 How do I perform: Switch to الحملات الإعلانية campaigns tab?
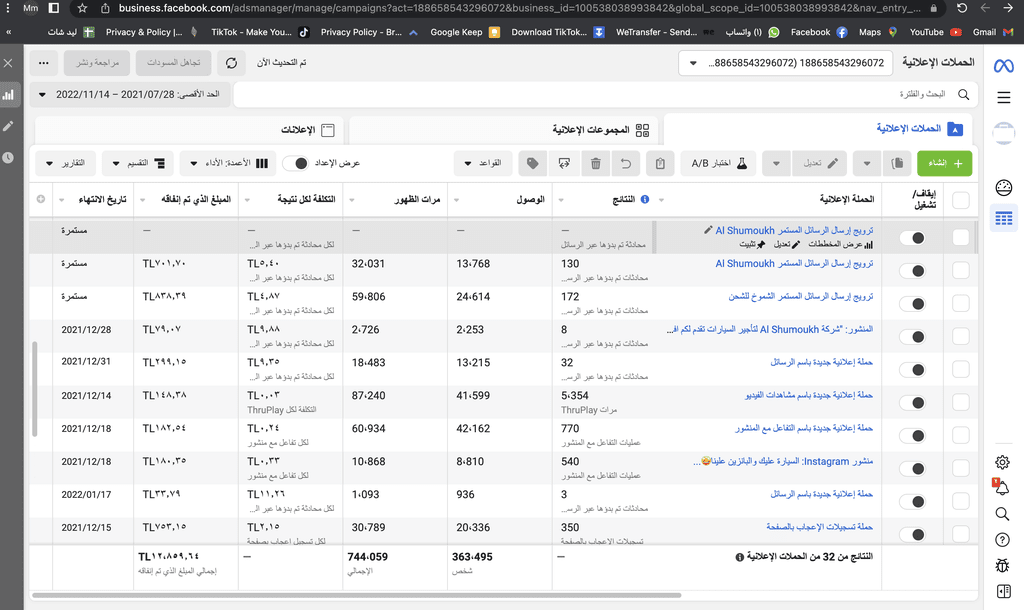[x=818, y=129]
